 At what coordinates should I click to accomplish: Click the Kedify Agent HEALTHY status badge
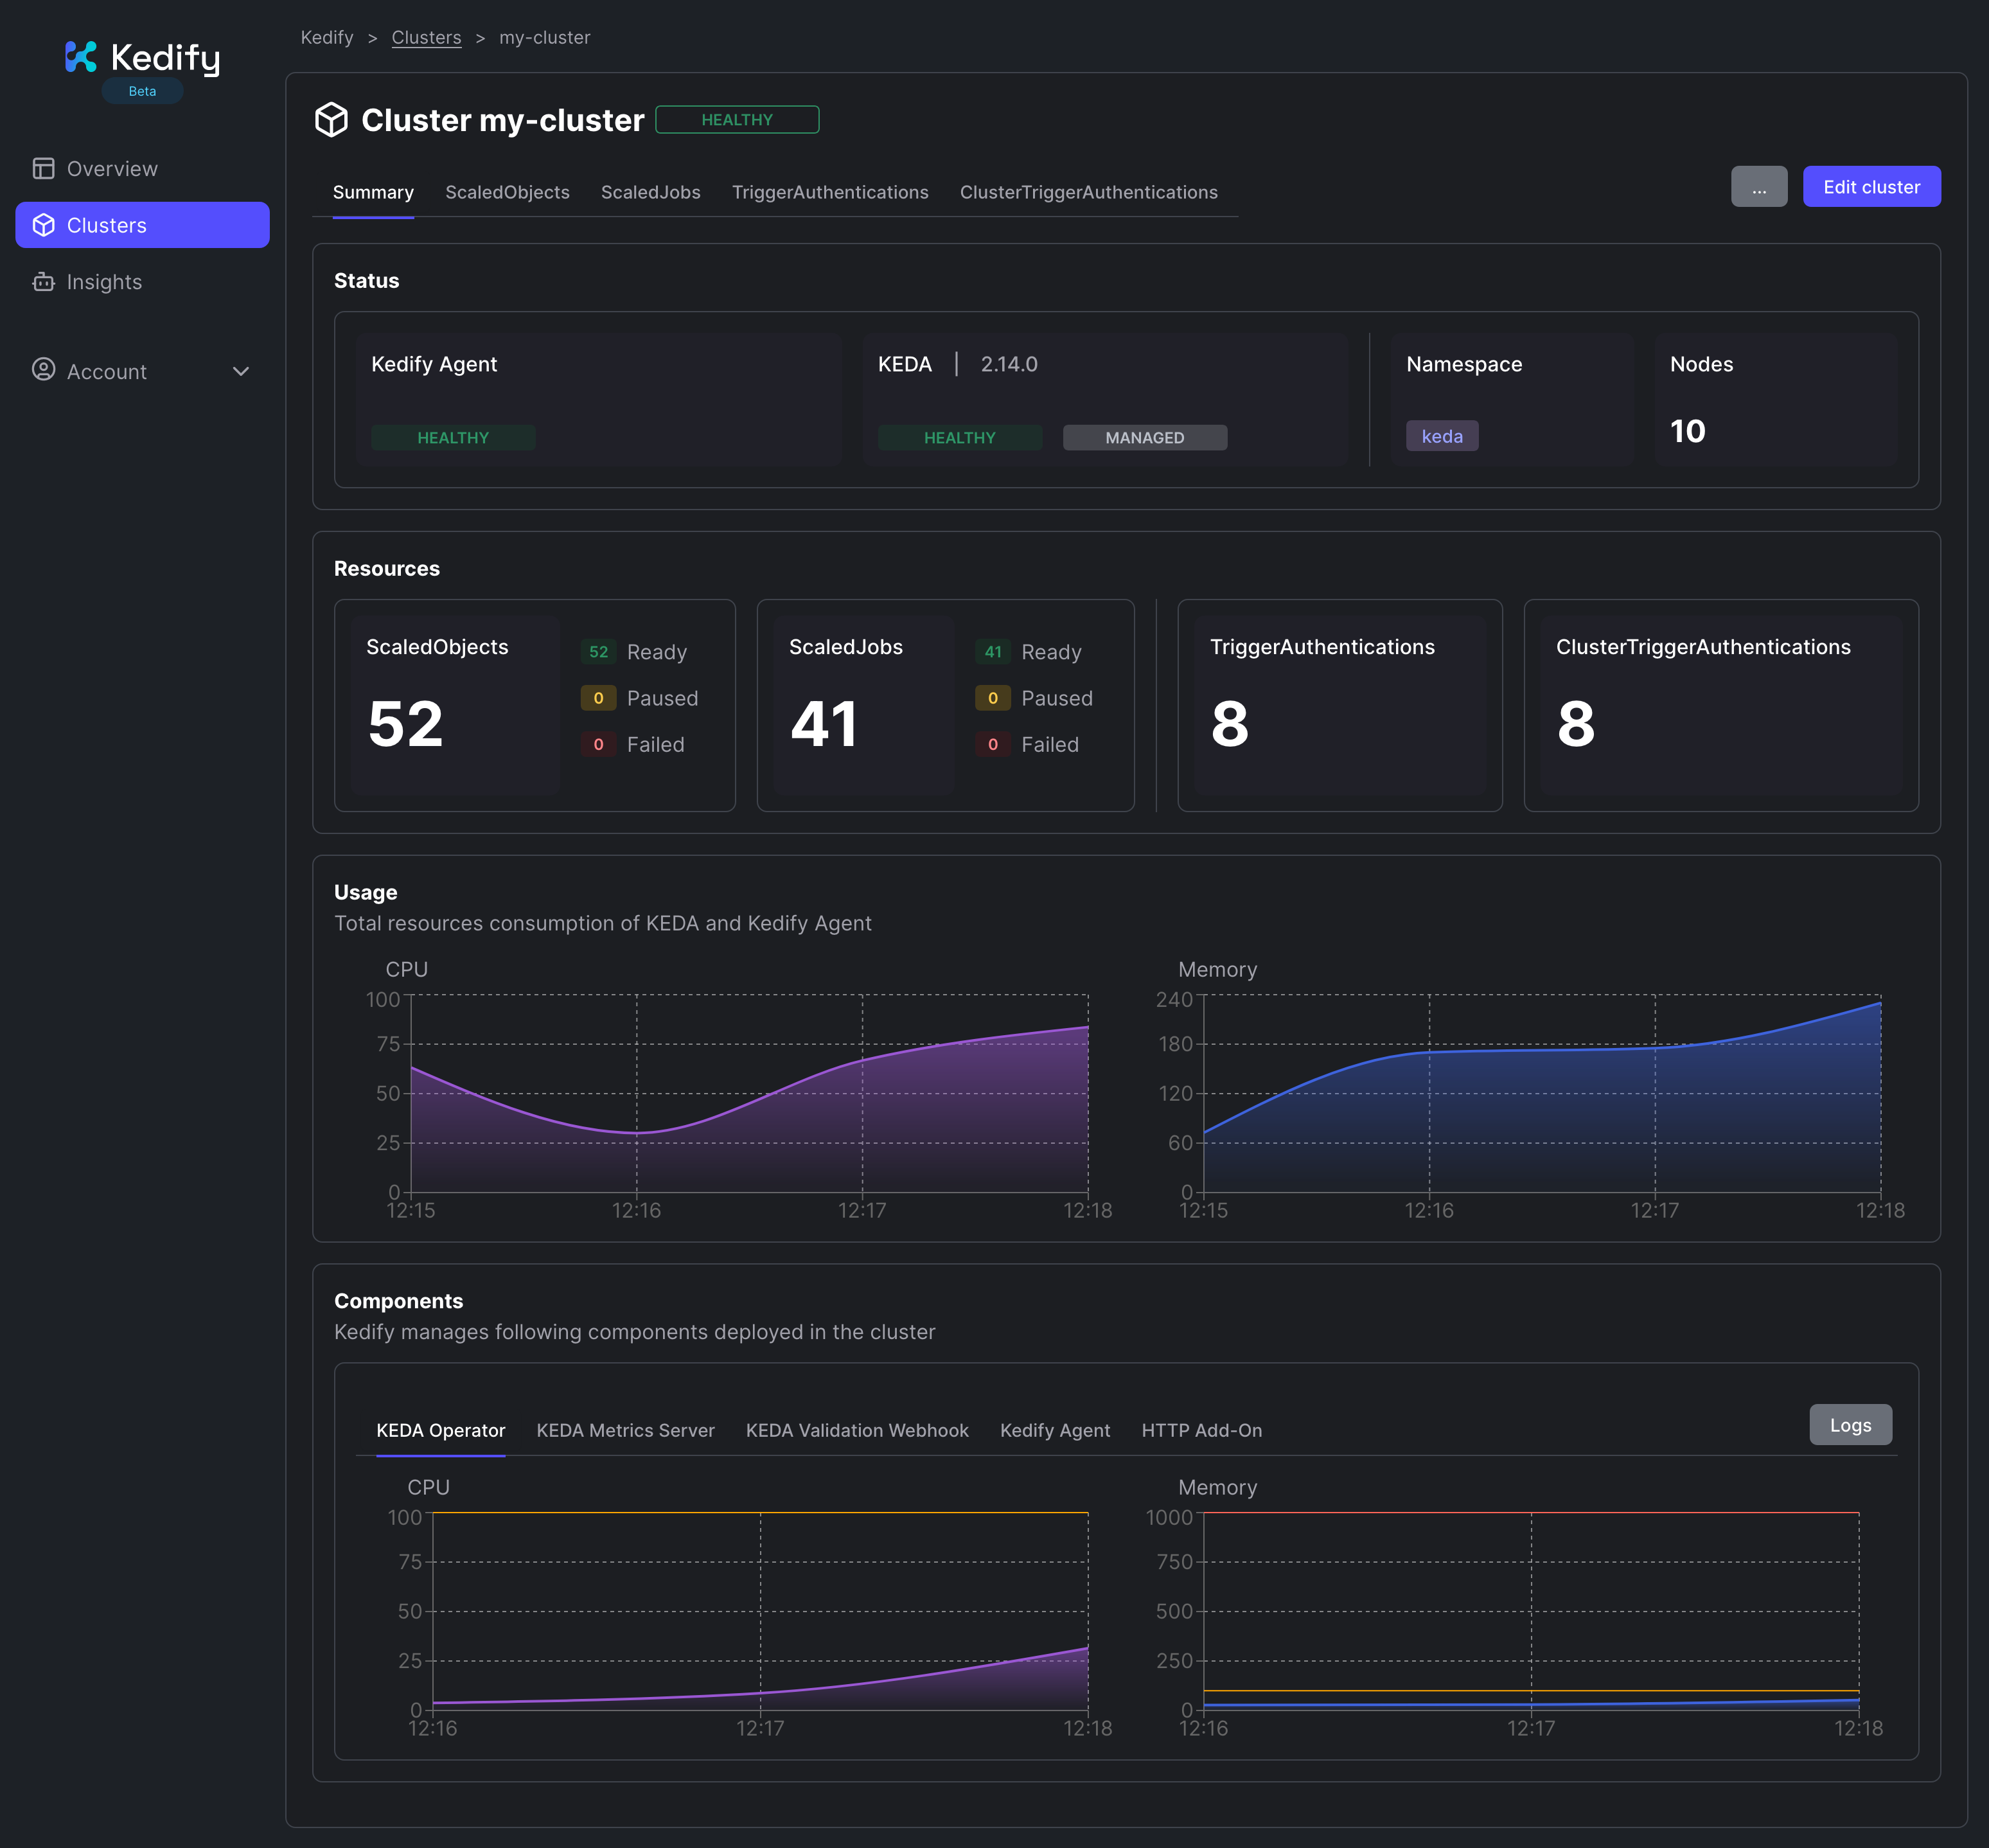[x=453, y=438]
